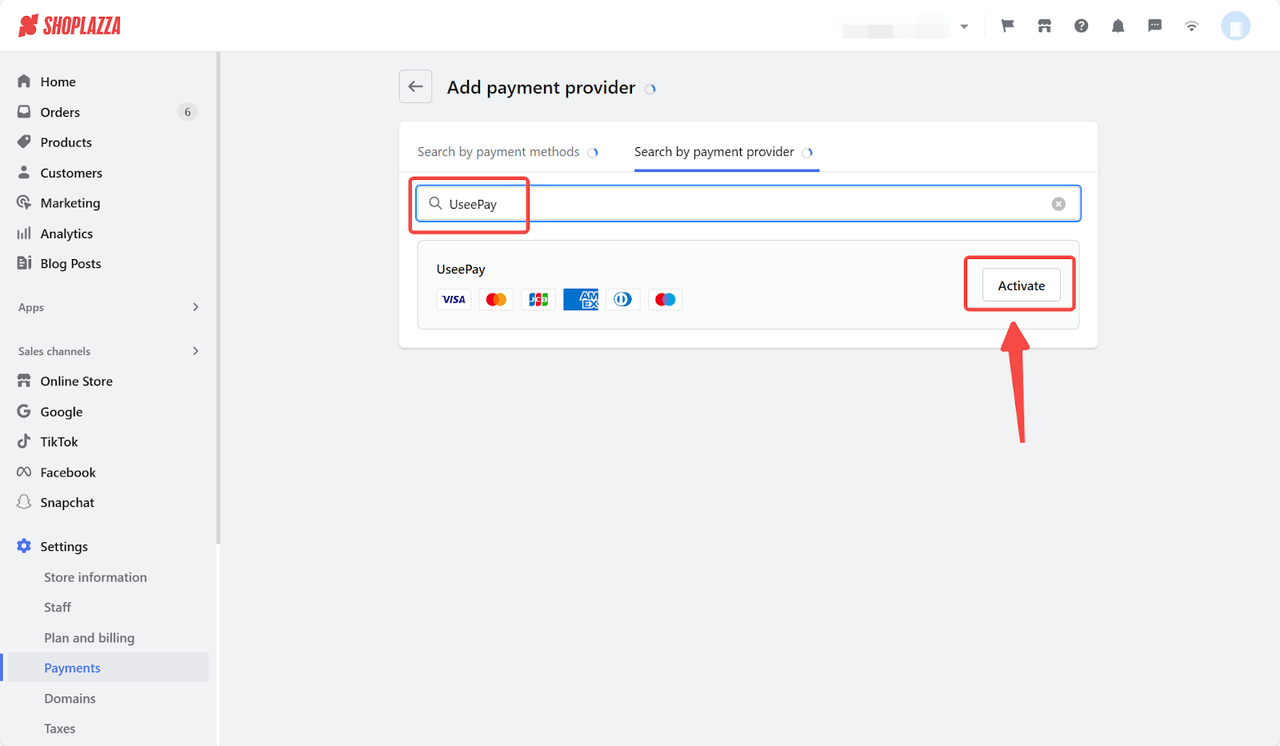The image size is (1280, 746).
Task: Switch to Search by payment methods tab
Action: pos(498,152)
